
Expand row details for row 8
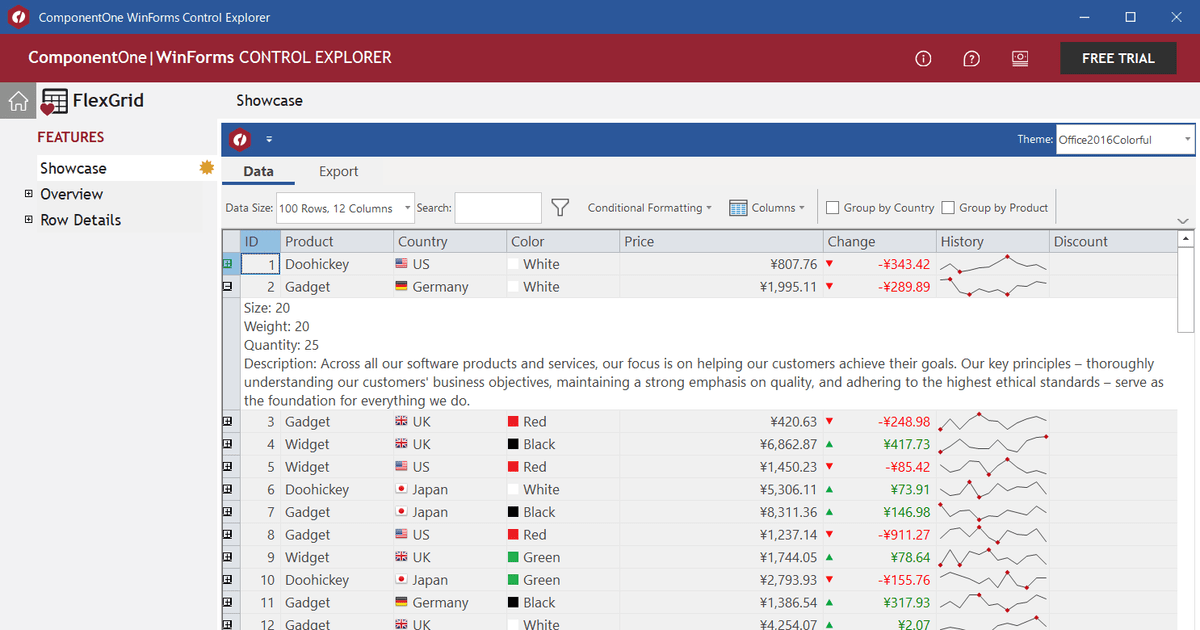(x=227, y=535)
